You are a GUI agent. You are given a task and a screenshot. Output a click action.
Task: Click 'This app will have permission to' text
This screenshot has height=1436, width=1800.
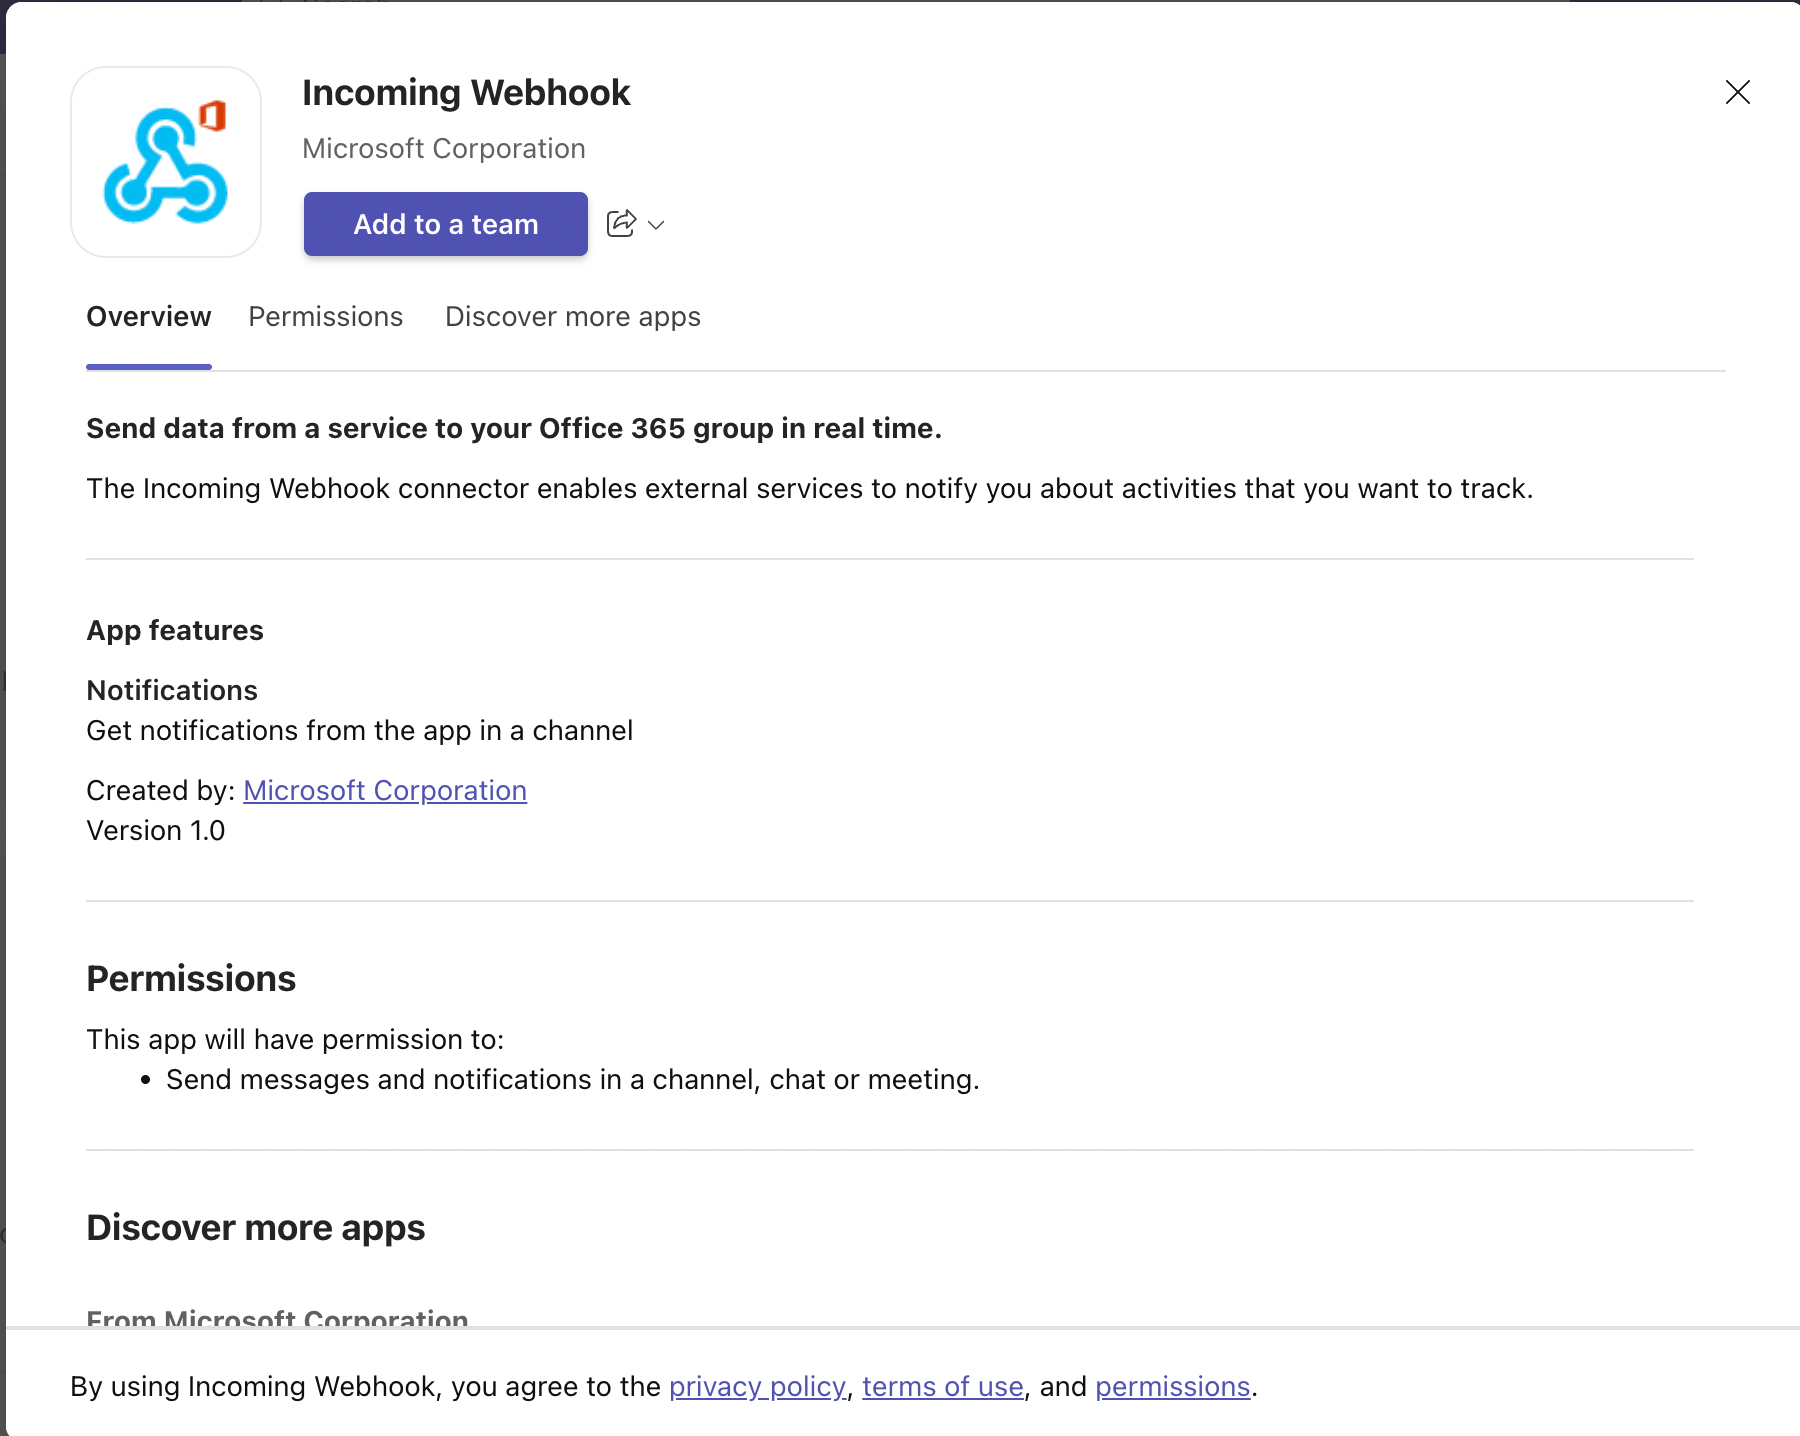(295, 1040)
